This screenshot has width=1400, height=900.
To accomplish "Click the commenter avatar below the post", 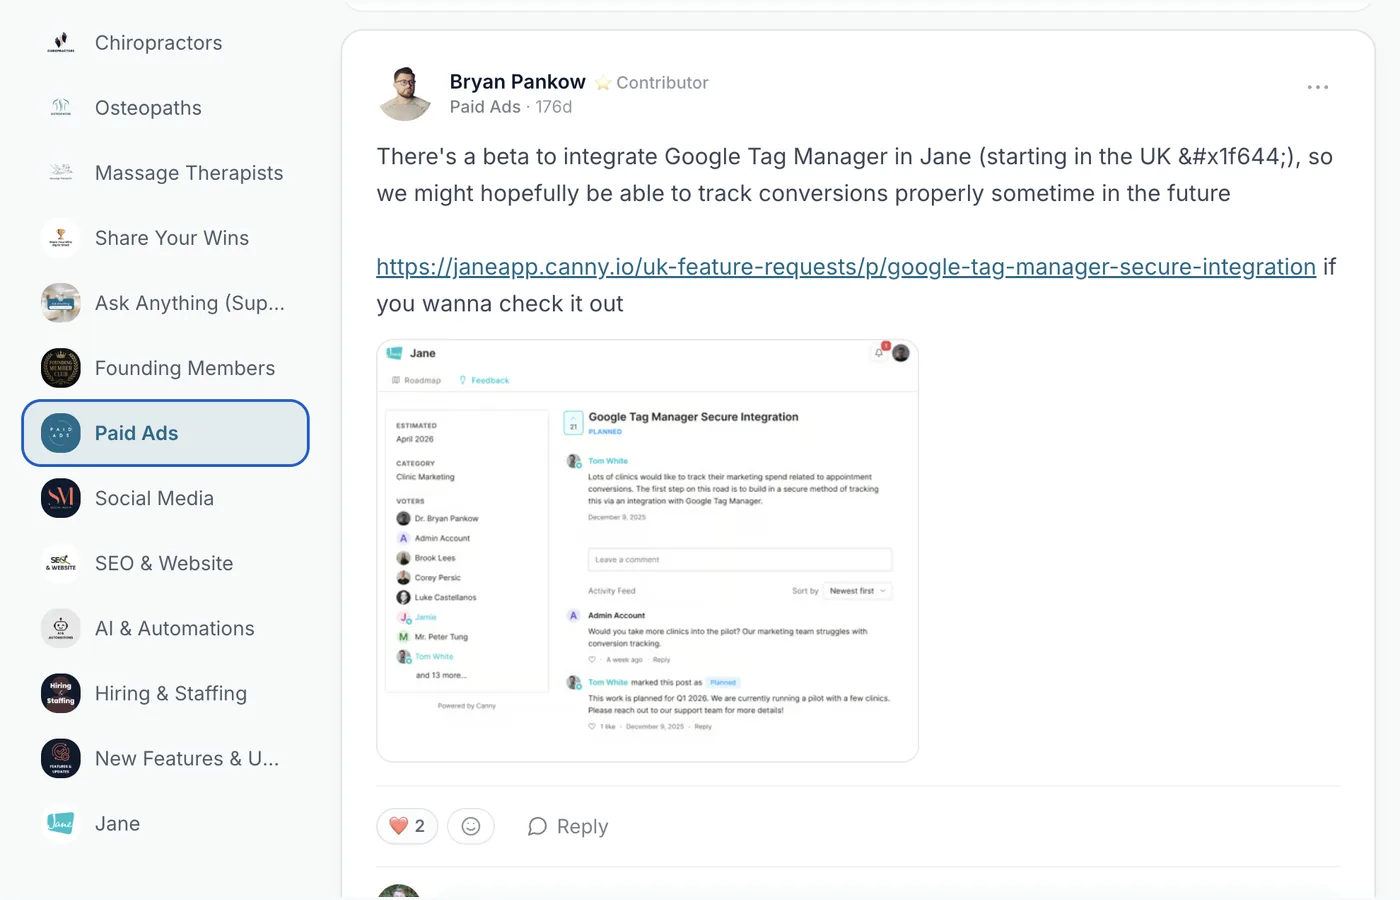I will [x=399, y=891].
